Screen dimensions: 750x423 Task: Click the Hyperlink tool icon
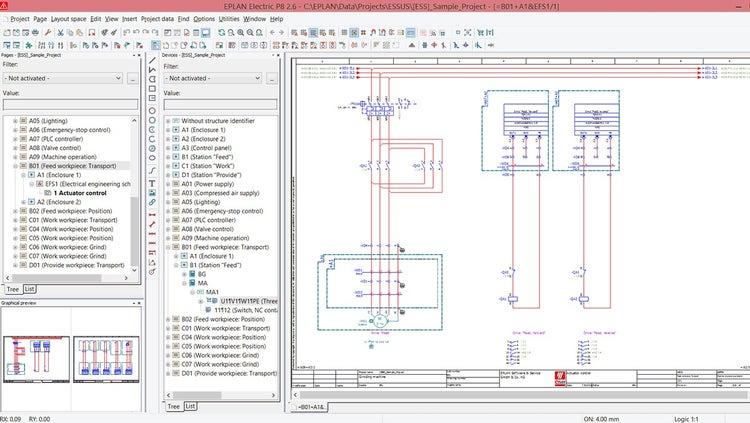pyautogui.click(x=152, y=204)
